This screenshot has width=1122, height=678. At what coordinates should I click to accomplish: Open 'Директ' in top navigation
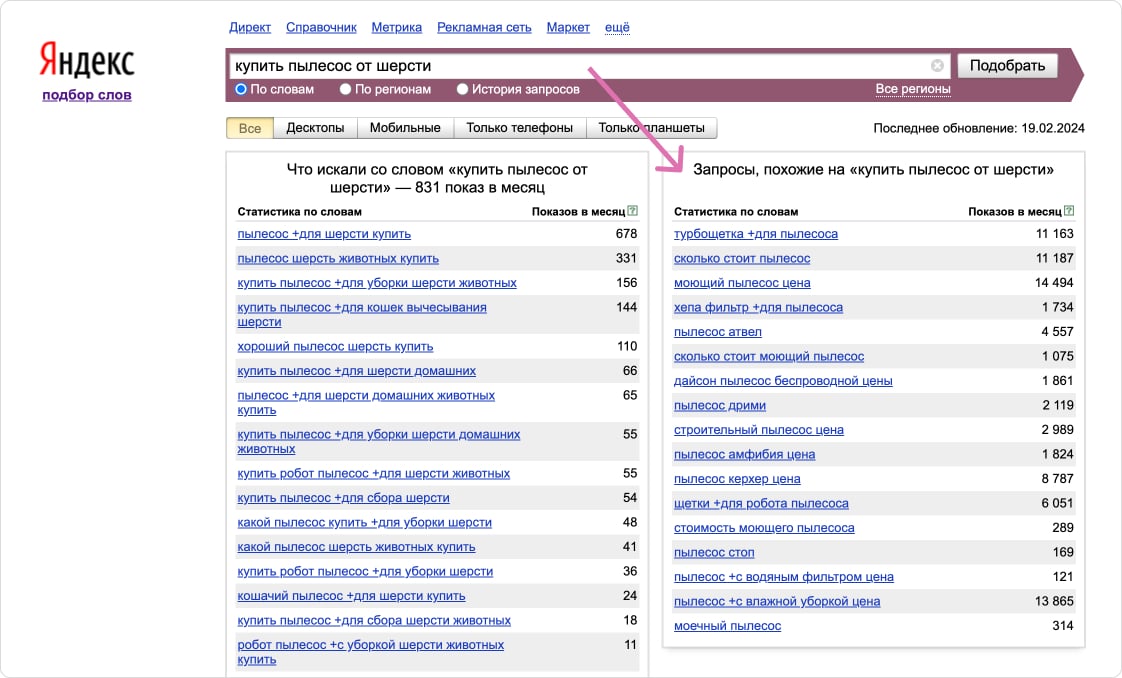tap(250, 27)
